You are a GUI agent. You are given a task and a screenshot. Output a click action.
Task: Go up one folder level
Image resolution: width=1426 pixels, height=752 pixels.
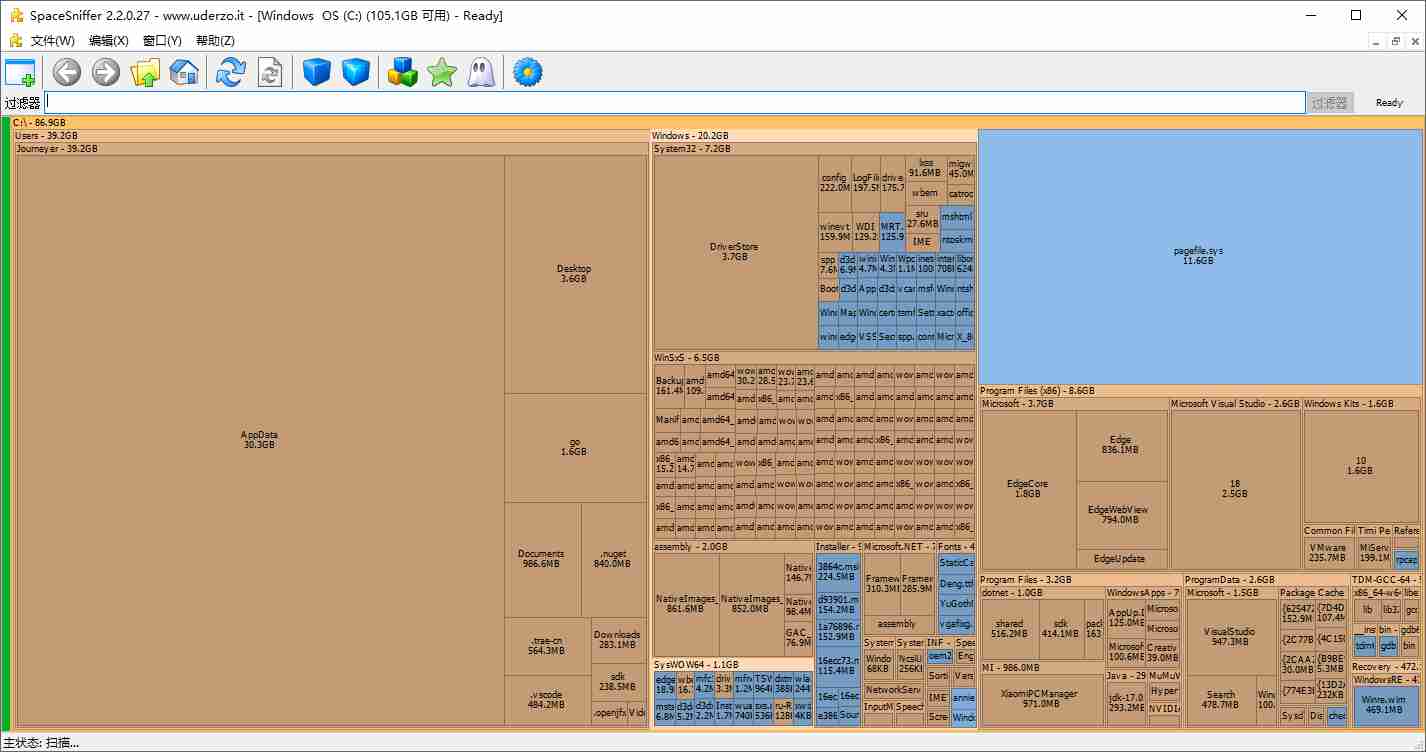(146, 72)
